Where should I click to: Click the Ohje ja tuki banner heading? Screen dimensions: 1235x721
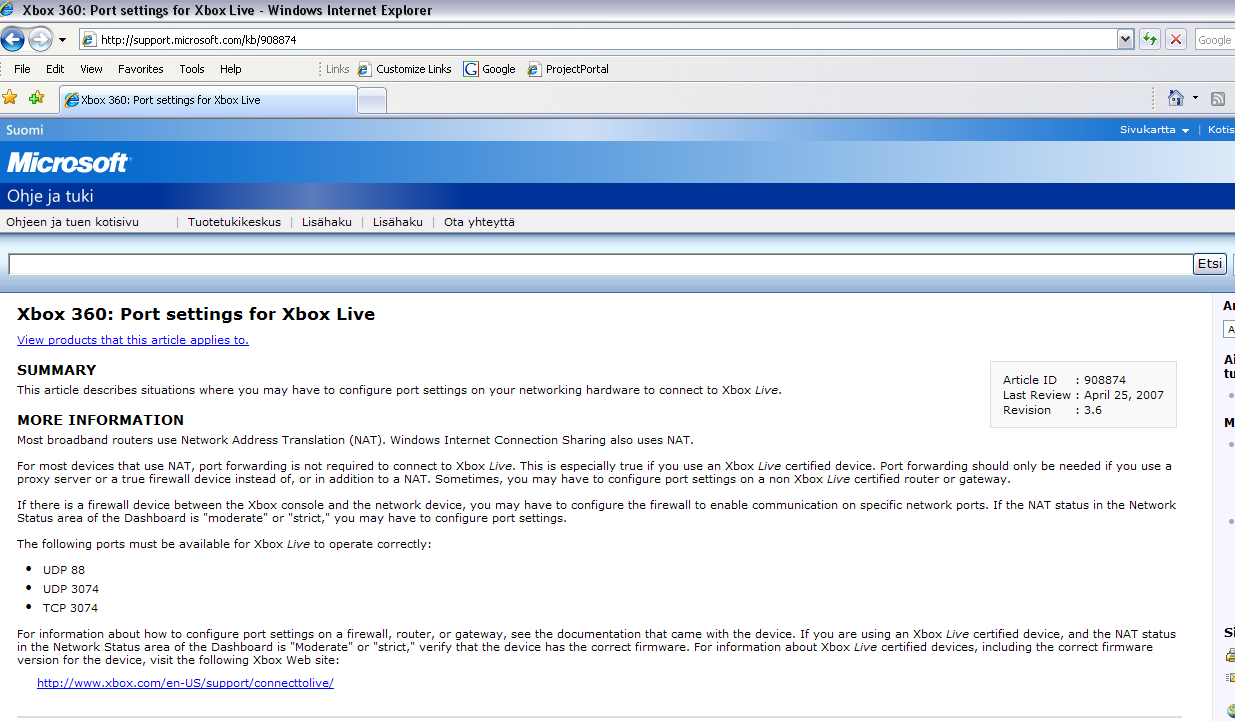(x=50, y=196)
